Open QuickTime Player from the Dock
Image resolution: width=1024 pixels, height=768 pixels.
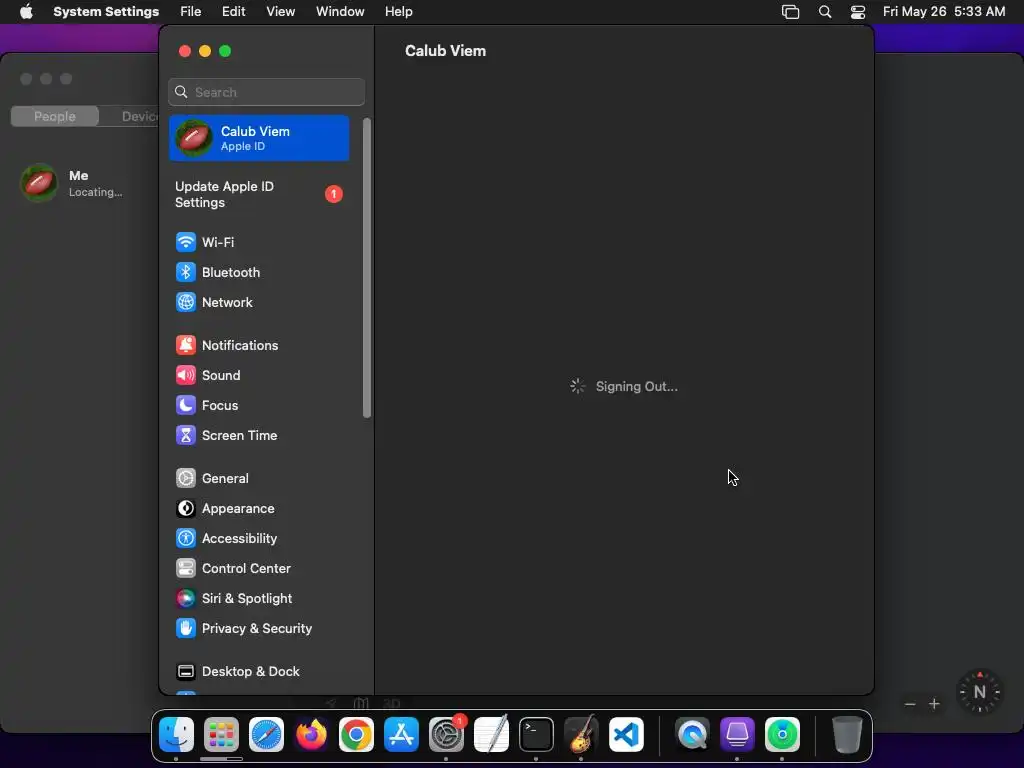pyautogui.click(x=692, y=735)
